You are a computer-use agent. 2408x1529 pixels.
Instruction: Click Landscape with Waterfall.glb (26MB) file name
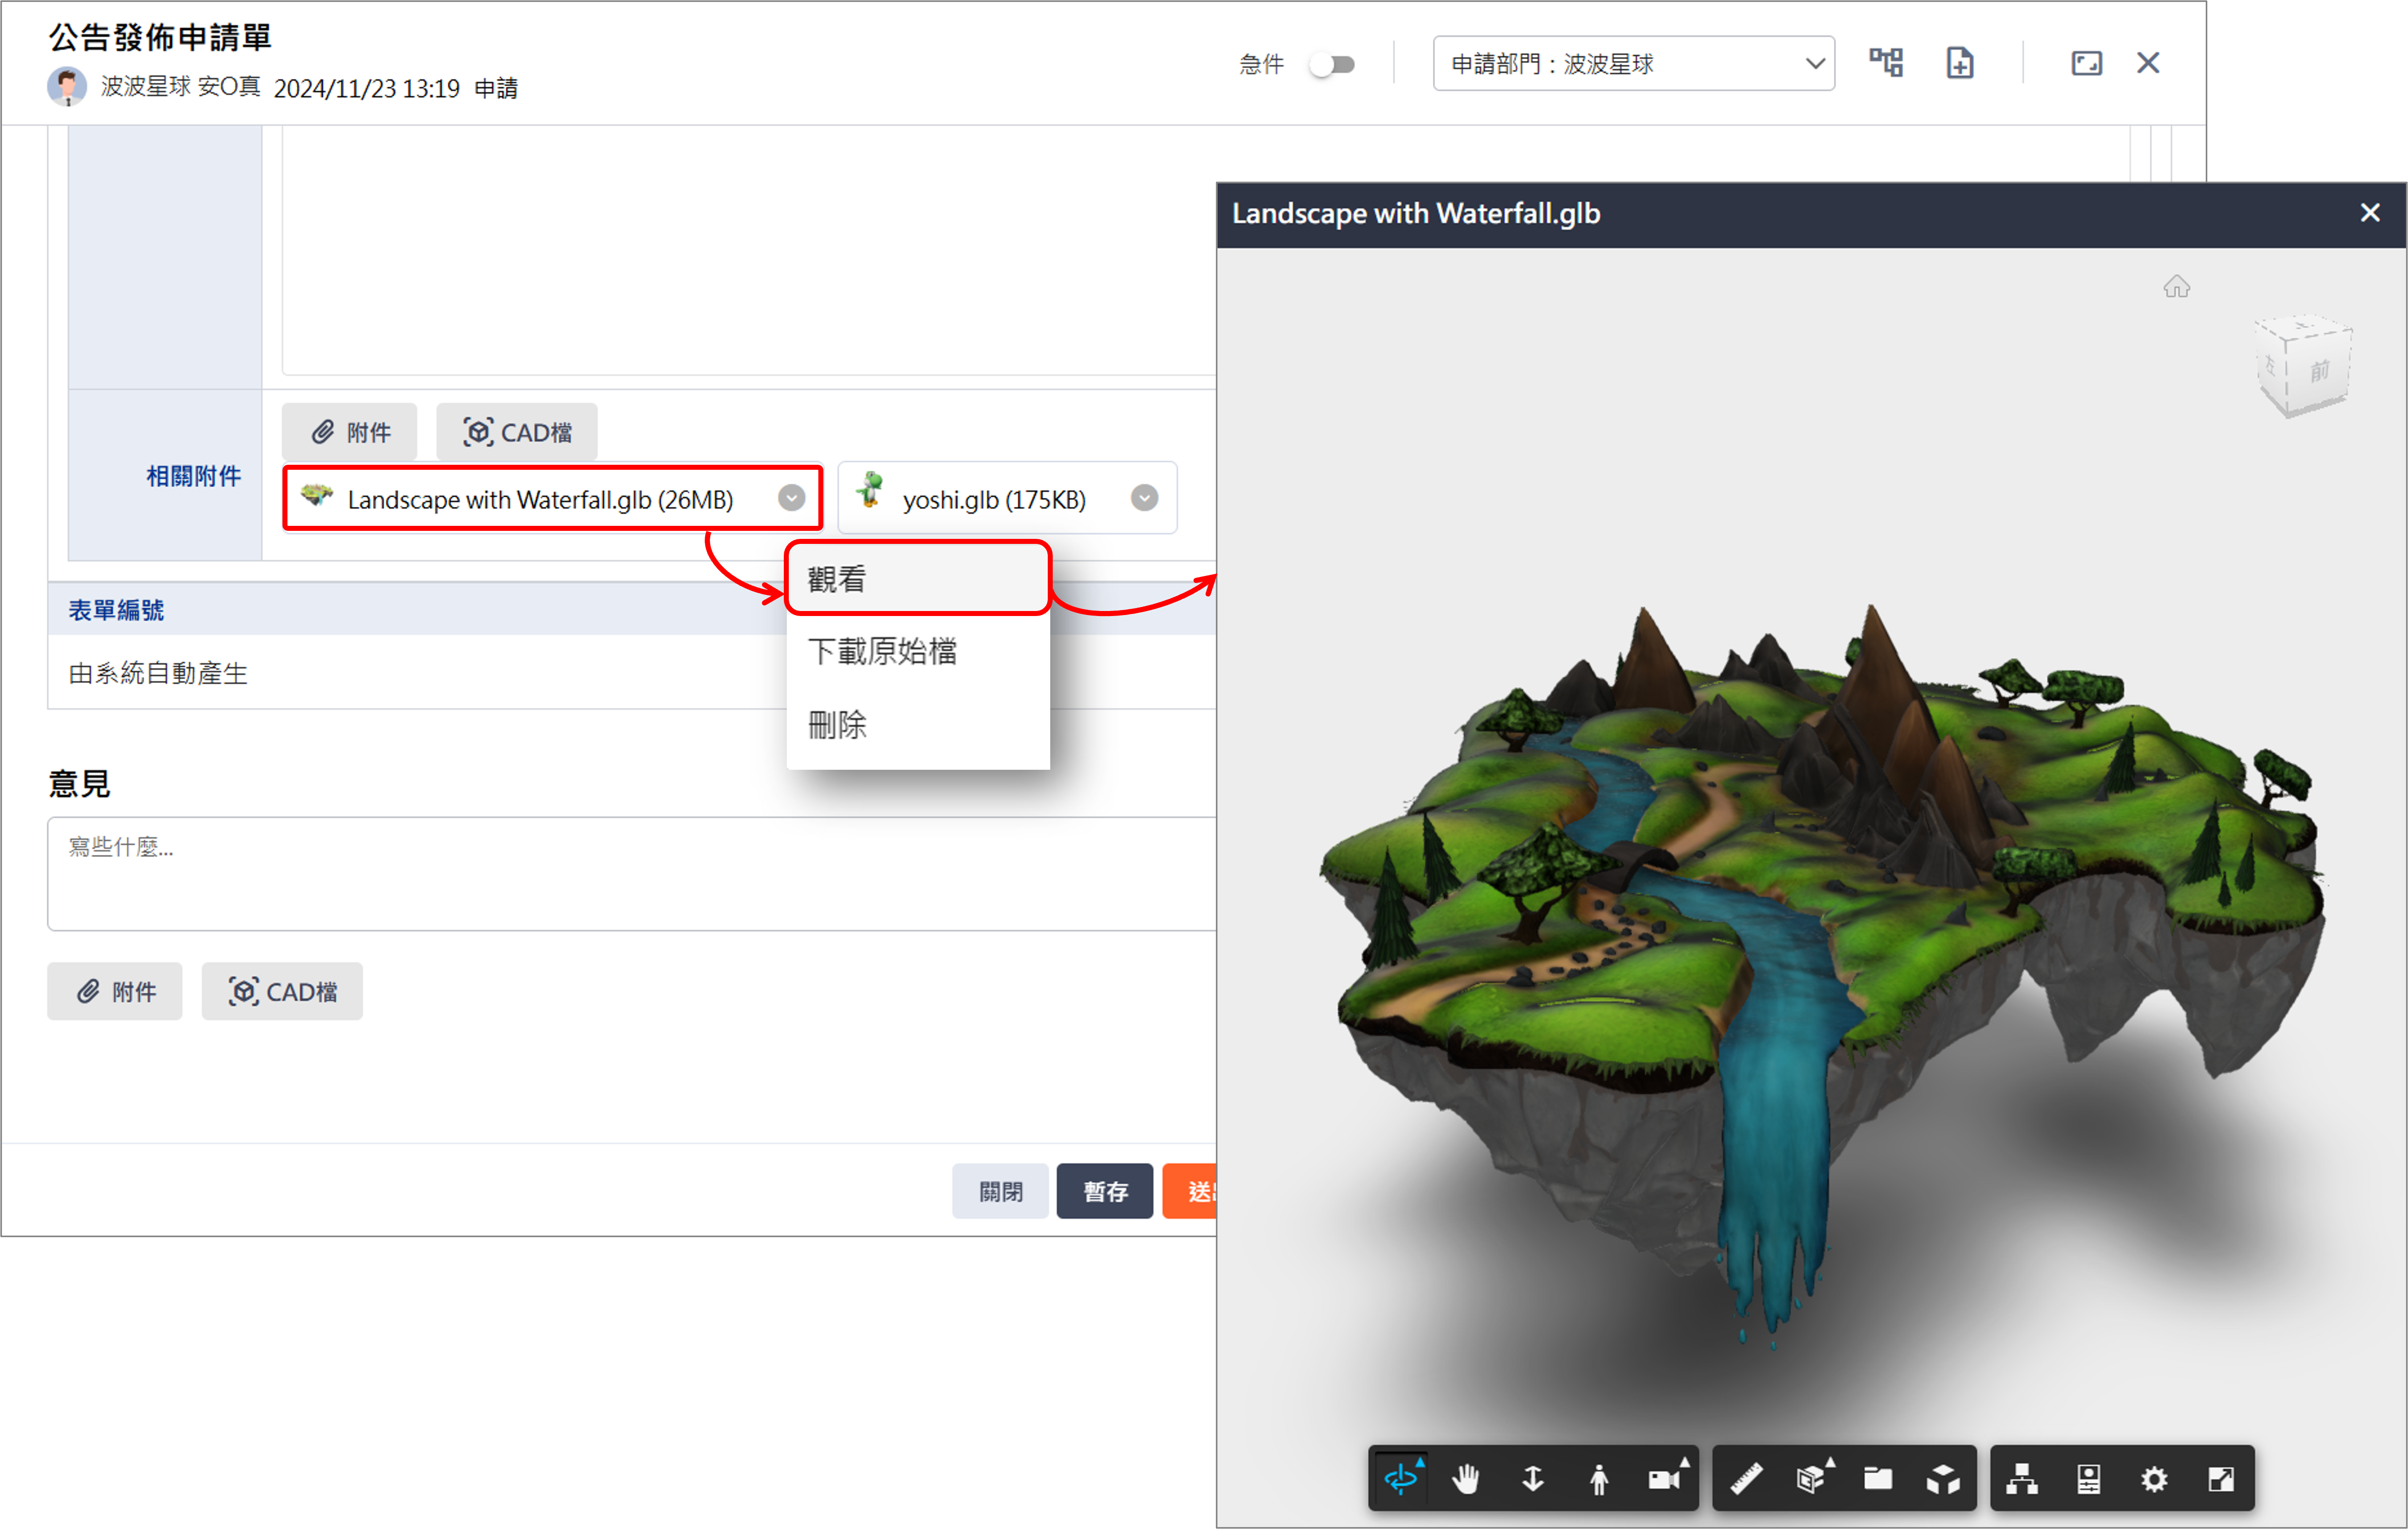click(x=540, y=499)
